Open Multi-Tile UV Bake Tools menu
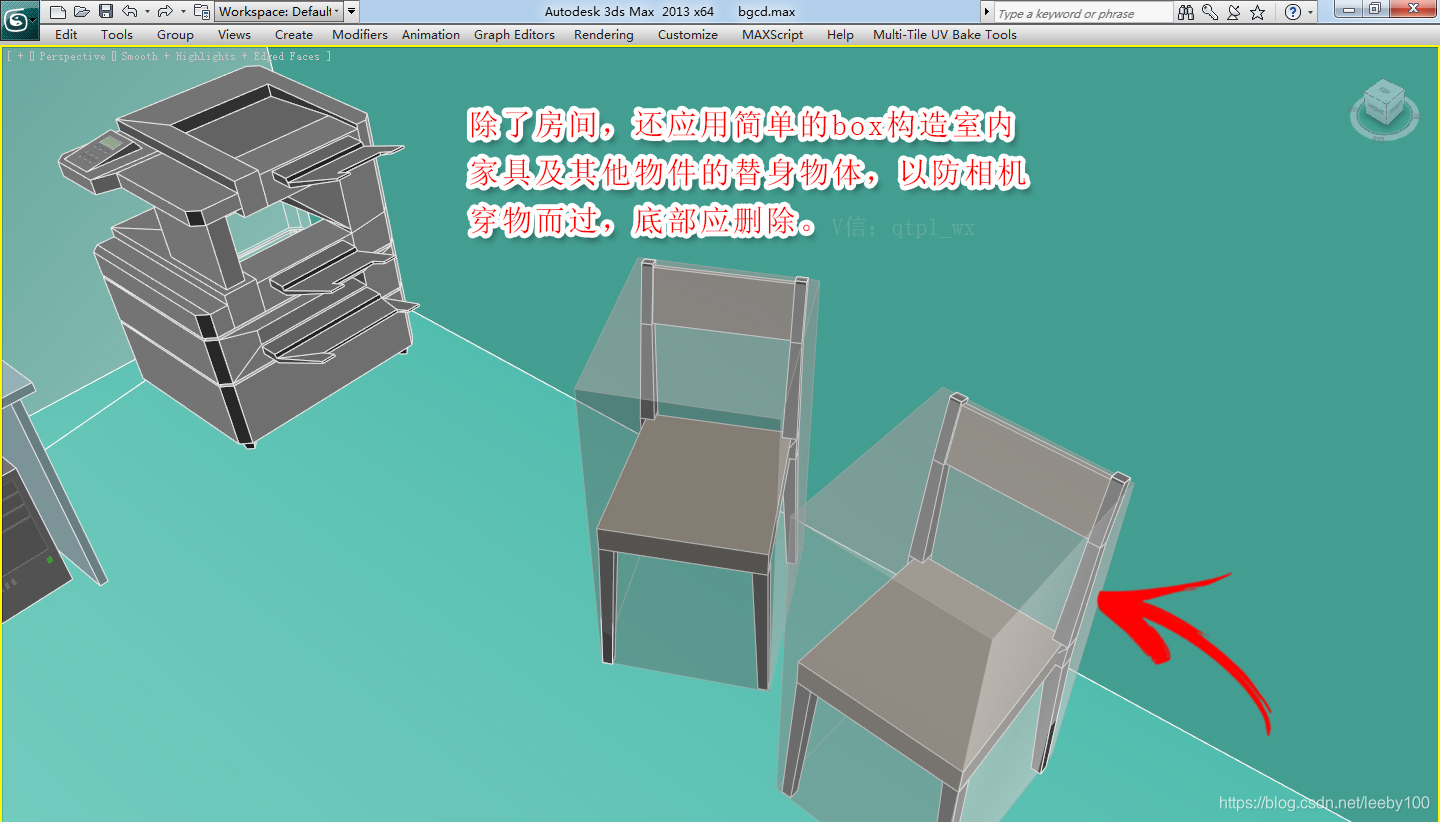The width and height of the screenshot is (1440, 822). pyautogui.click(x=945, y=34)
